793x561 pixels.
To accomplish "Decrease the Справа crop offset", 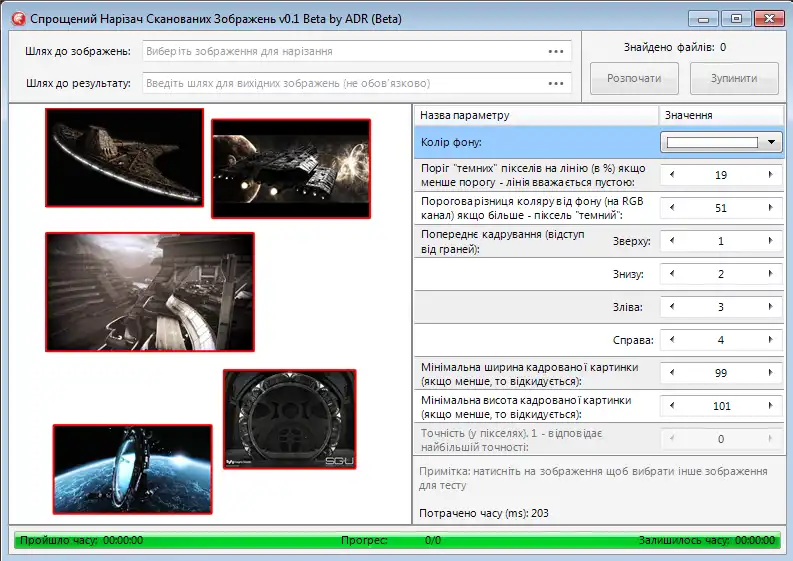I will (672, 340).
